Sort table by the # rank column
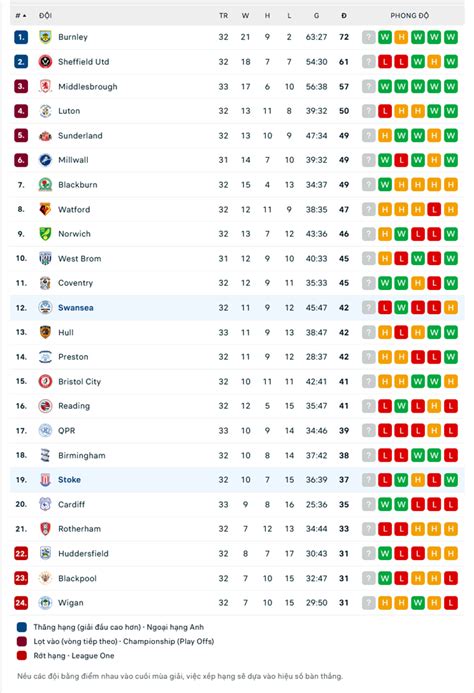Image resolution: width=474 pixels, height=693 pixels. [x=20, y=15]
